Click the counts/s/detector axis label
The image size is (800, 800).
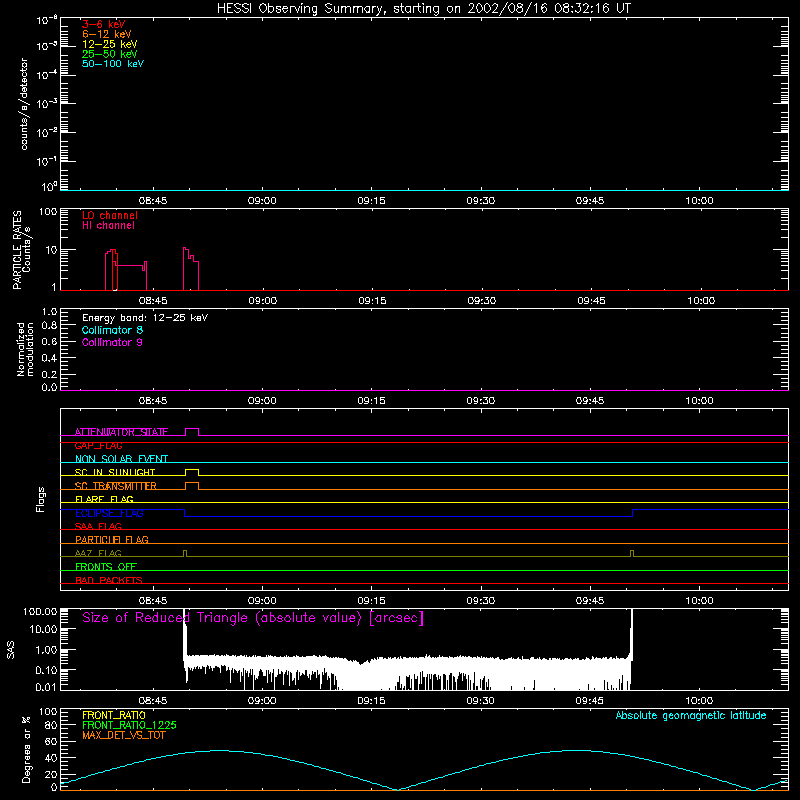coord(24,104)
